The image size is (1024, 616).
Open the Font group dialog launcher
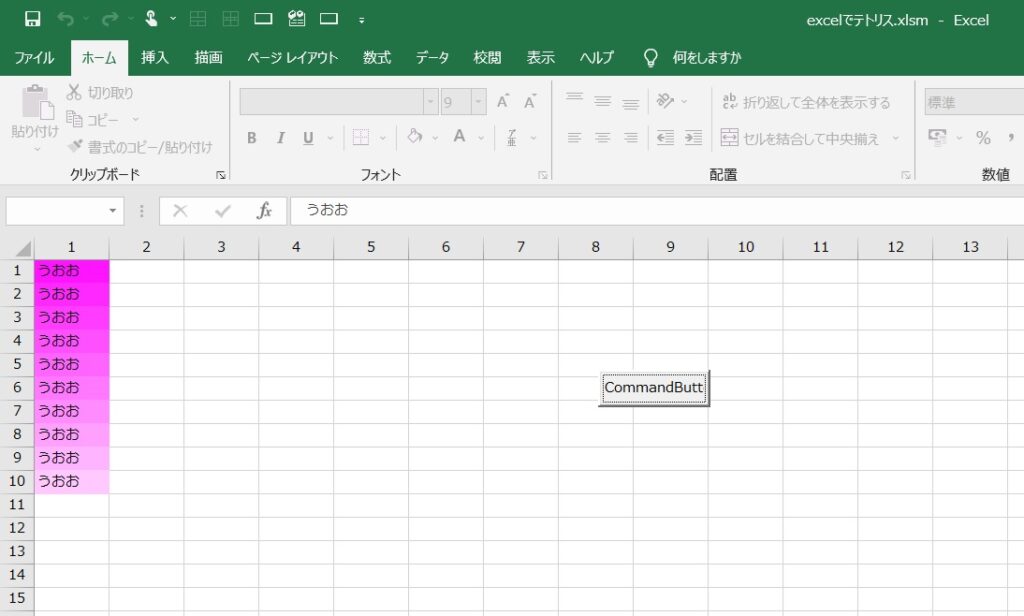pos(543,175)
